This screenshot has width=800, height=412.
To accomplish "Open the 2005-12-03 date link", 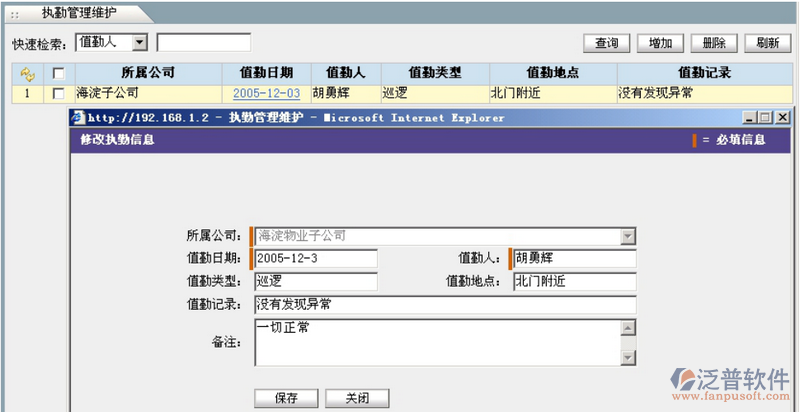I will 266,94.
